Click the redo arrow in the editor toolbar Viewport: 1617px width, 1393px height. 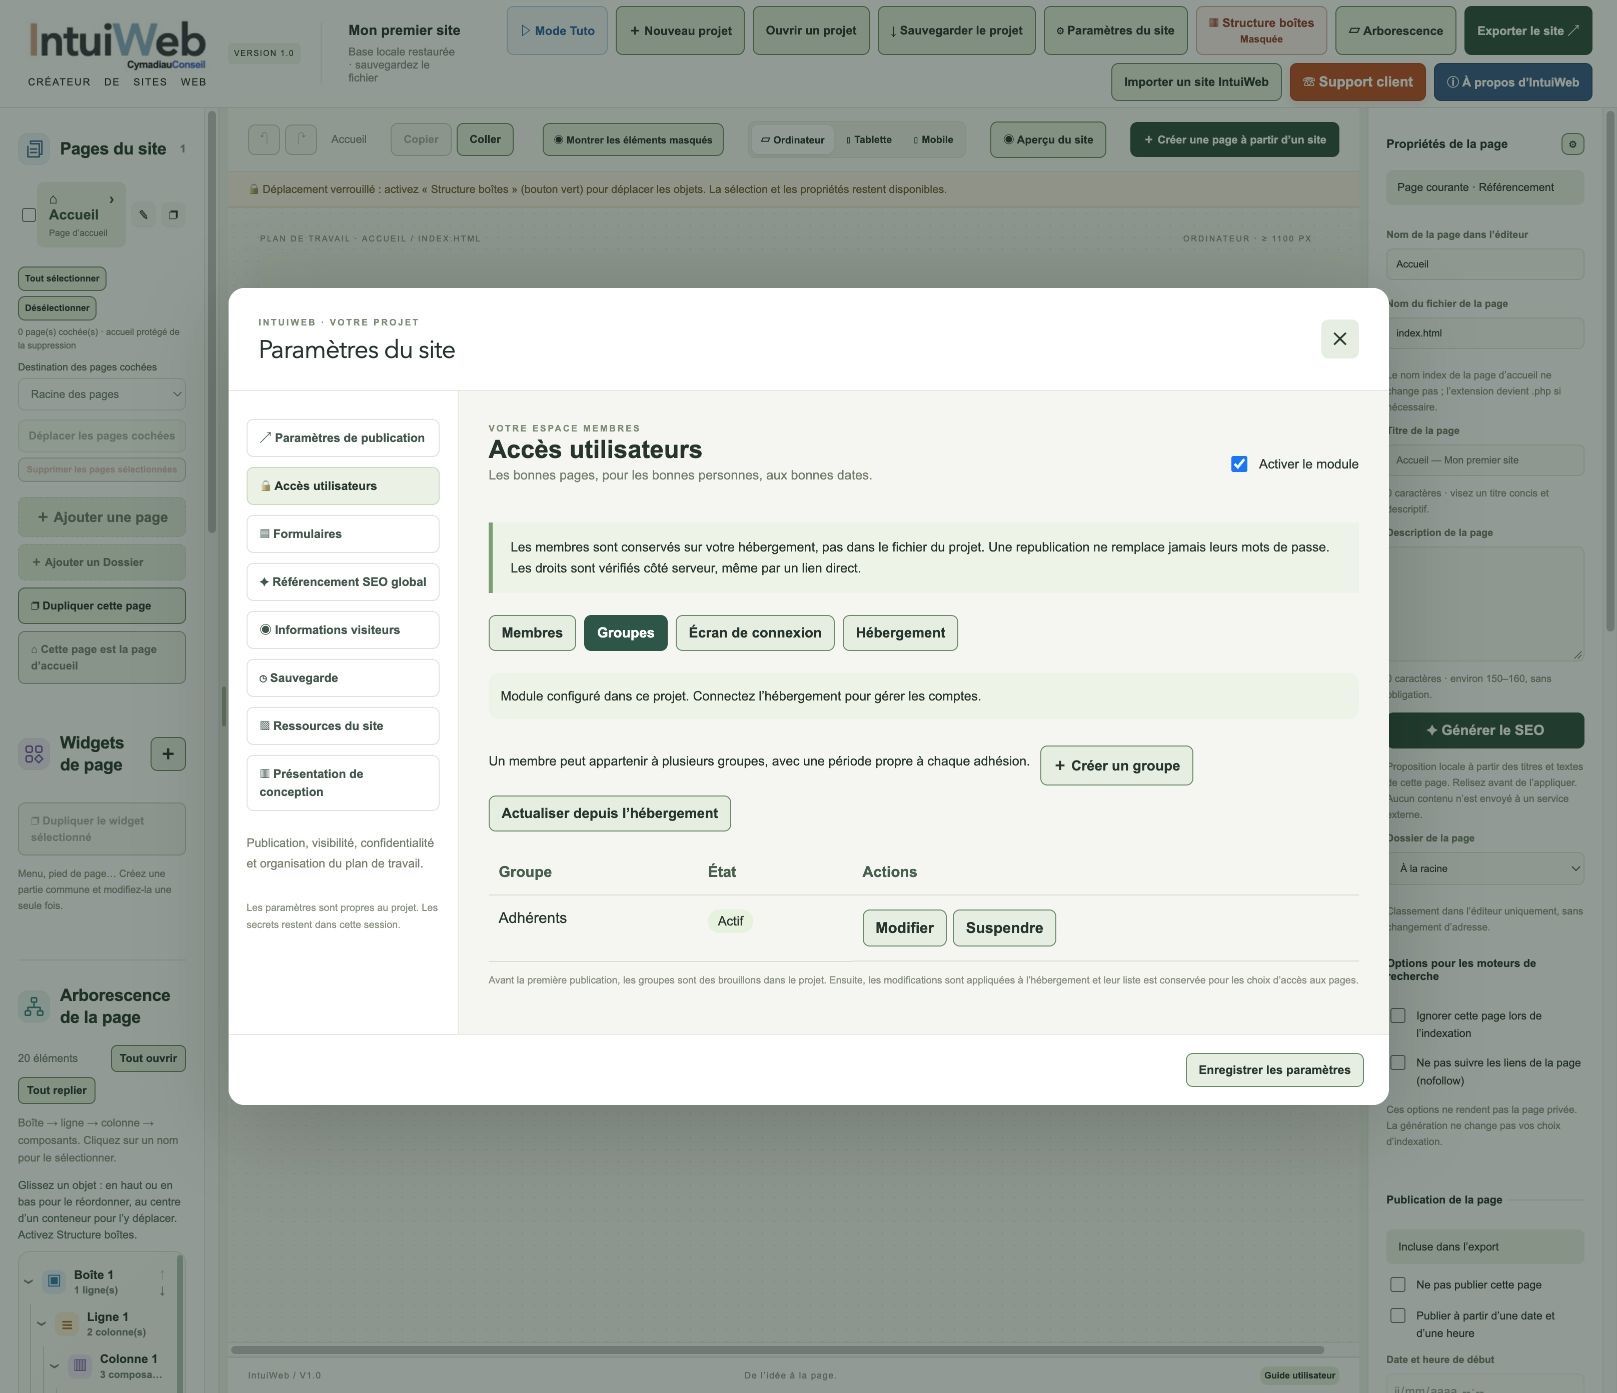click(301, 139)
